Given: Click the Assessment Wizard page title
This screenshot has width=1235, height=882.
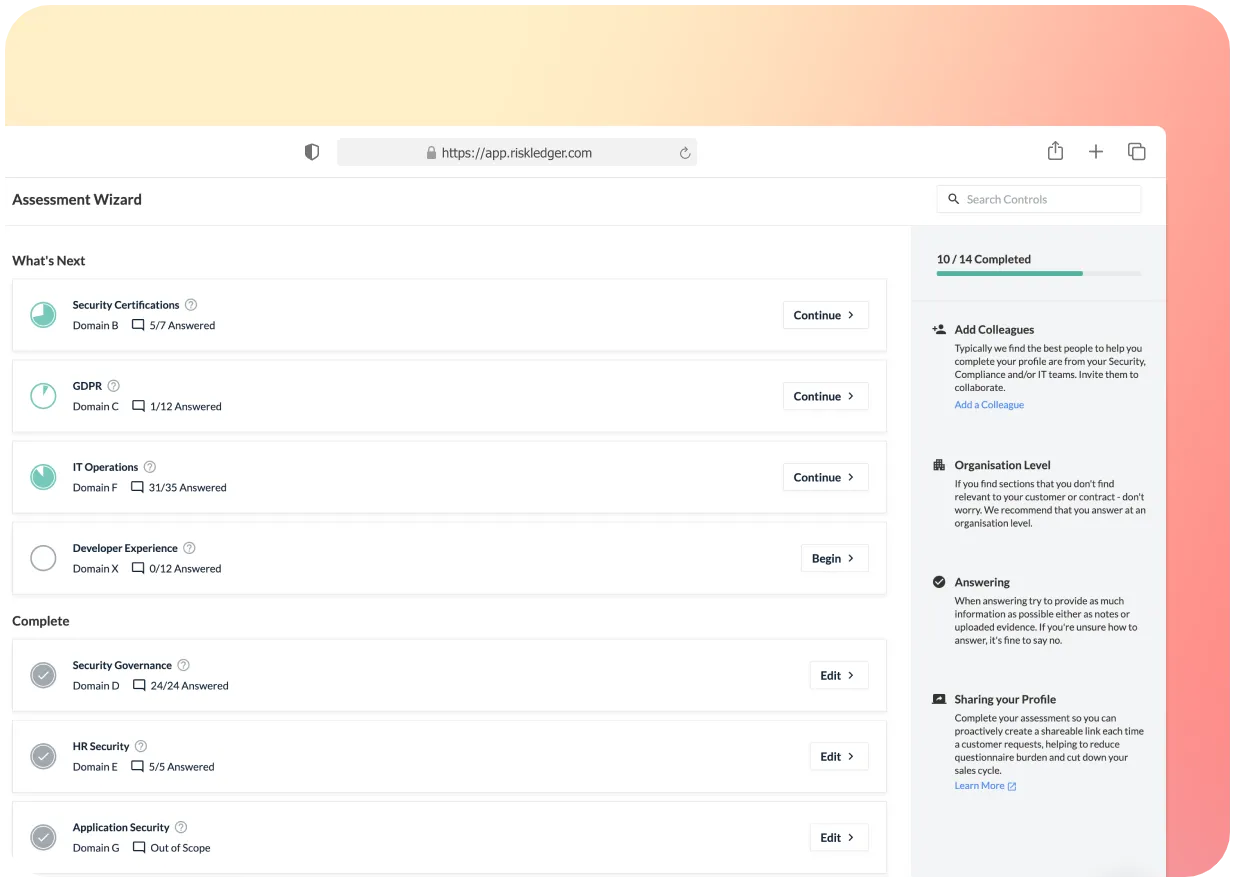Looking at the screenshot, I should pos(77,199).
